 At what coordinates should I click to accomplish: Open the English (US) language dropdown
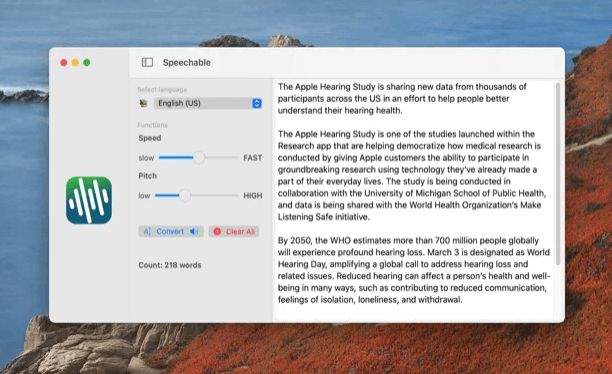pyautogui.click(x=208, y=103)
